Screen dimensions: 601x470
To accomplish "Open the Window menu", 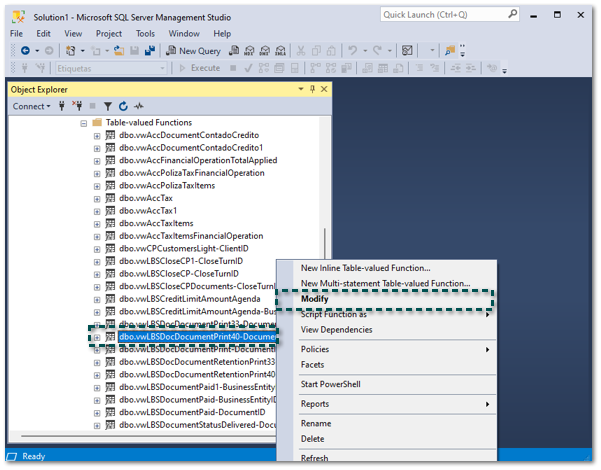I will click(x=184, y=34).
